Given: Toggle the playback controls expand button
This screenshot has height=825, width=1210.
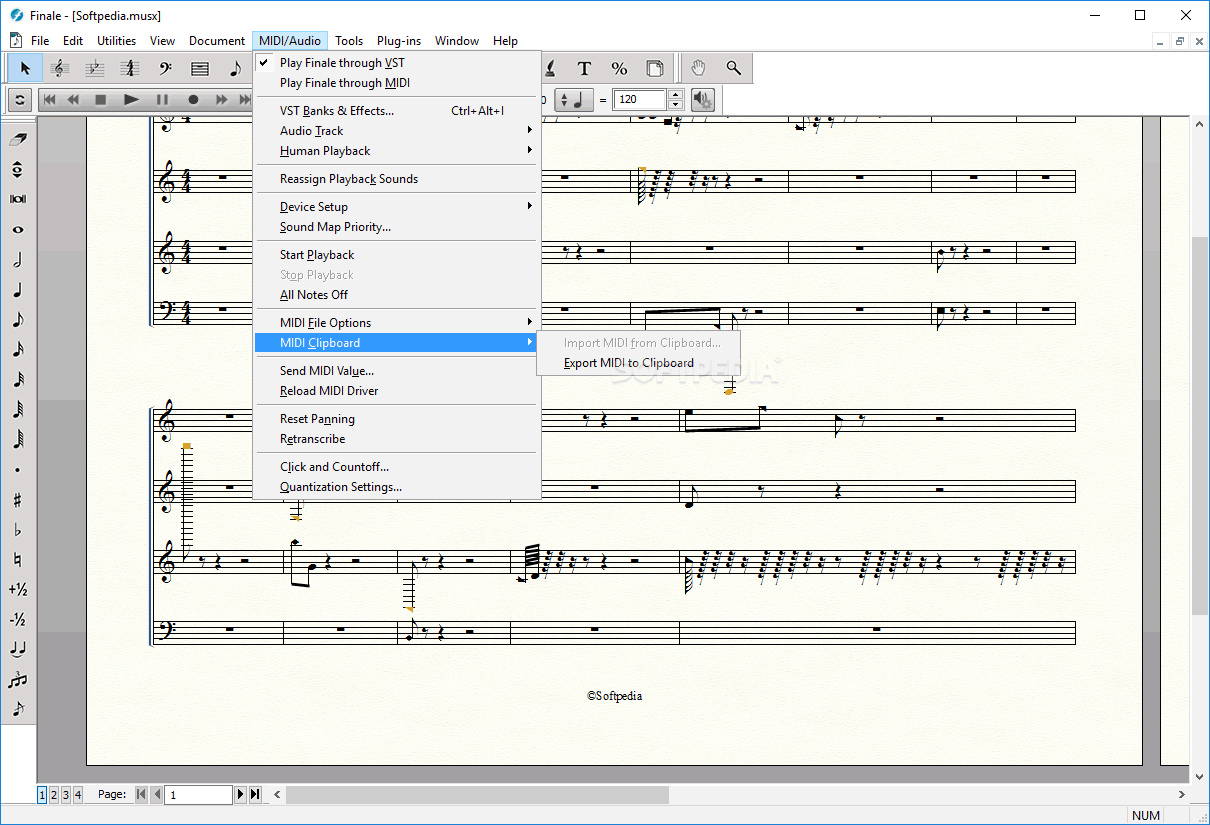Looking at the screenshot, I should (20, 100).
